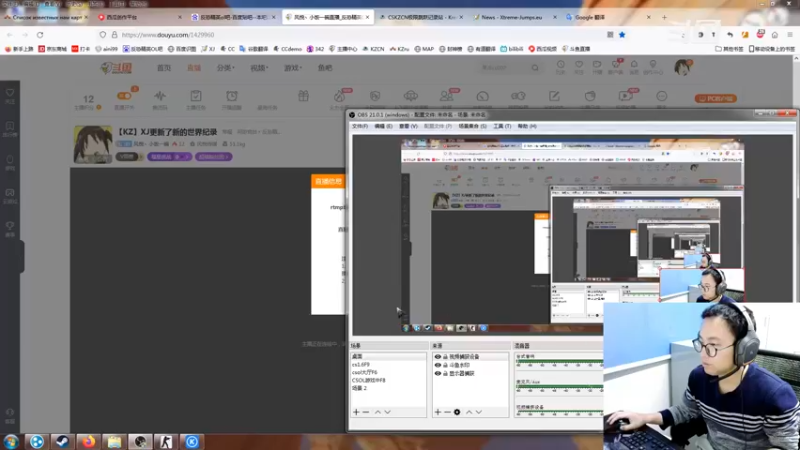Open OBS 帮助(H) menu
800x450 pixels.
pyautogui.click(x=527, y=126)
